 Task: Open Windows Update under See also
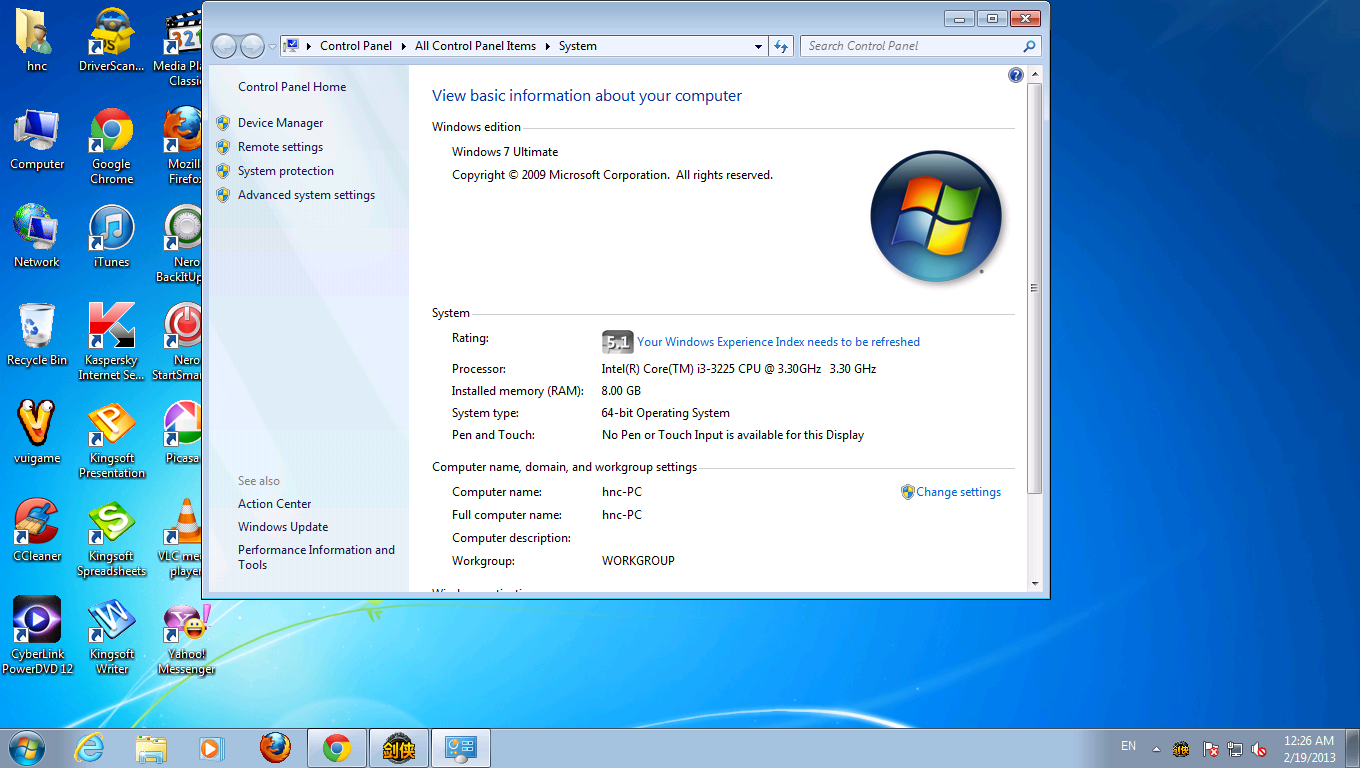click(283, 527)
